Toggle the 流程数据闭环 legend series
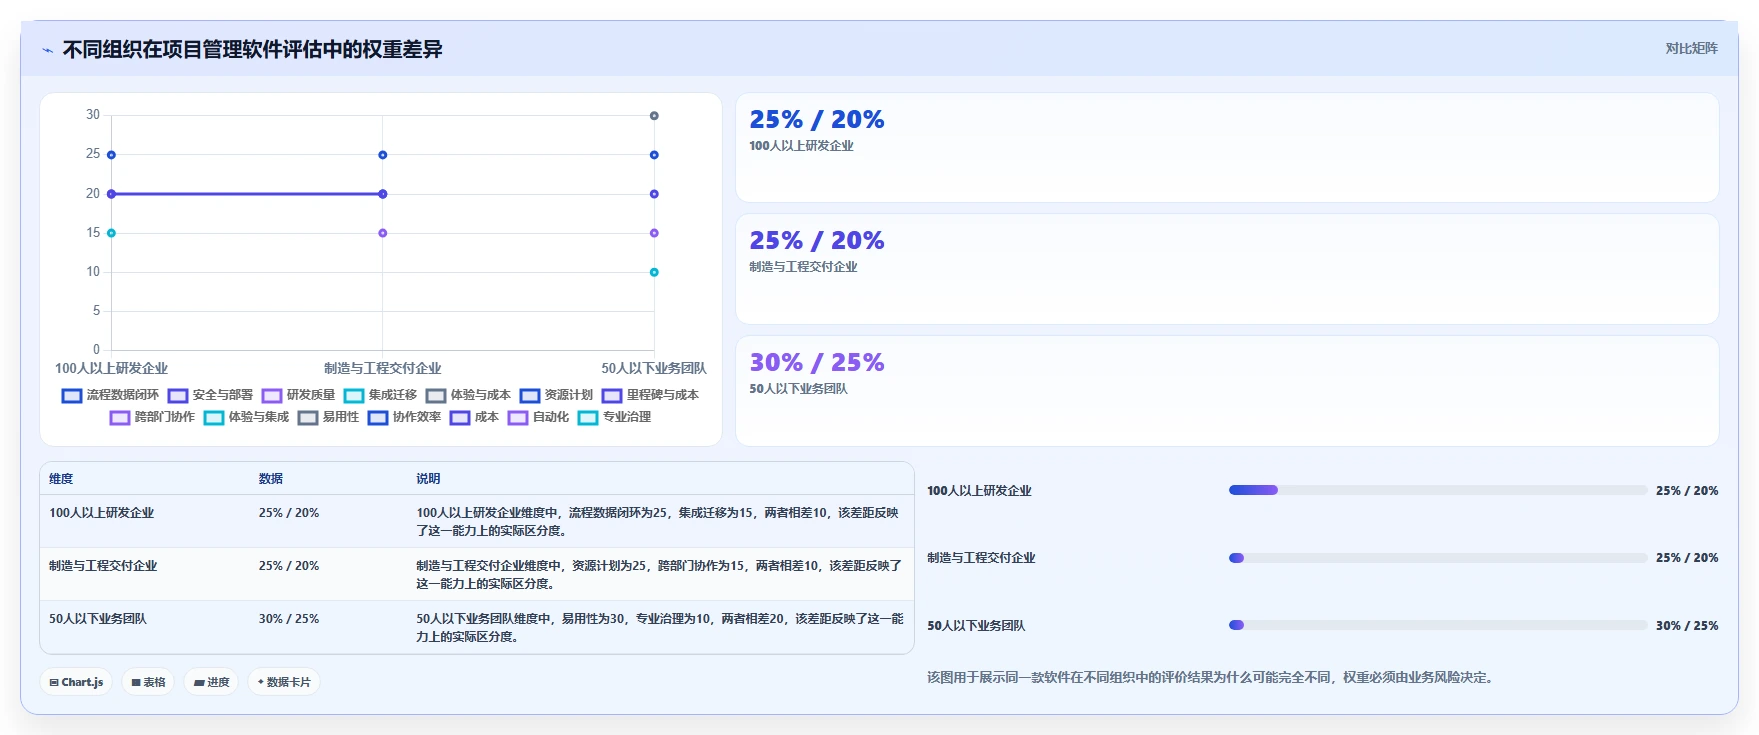The height and width of the screenshot is (735, 1759). (x=110, y=395)
